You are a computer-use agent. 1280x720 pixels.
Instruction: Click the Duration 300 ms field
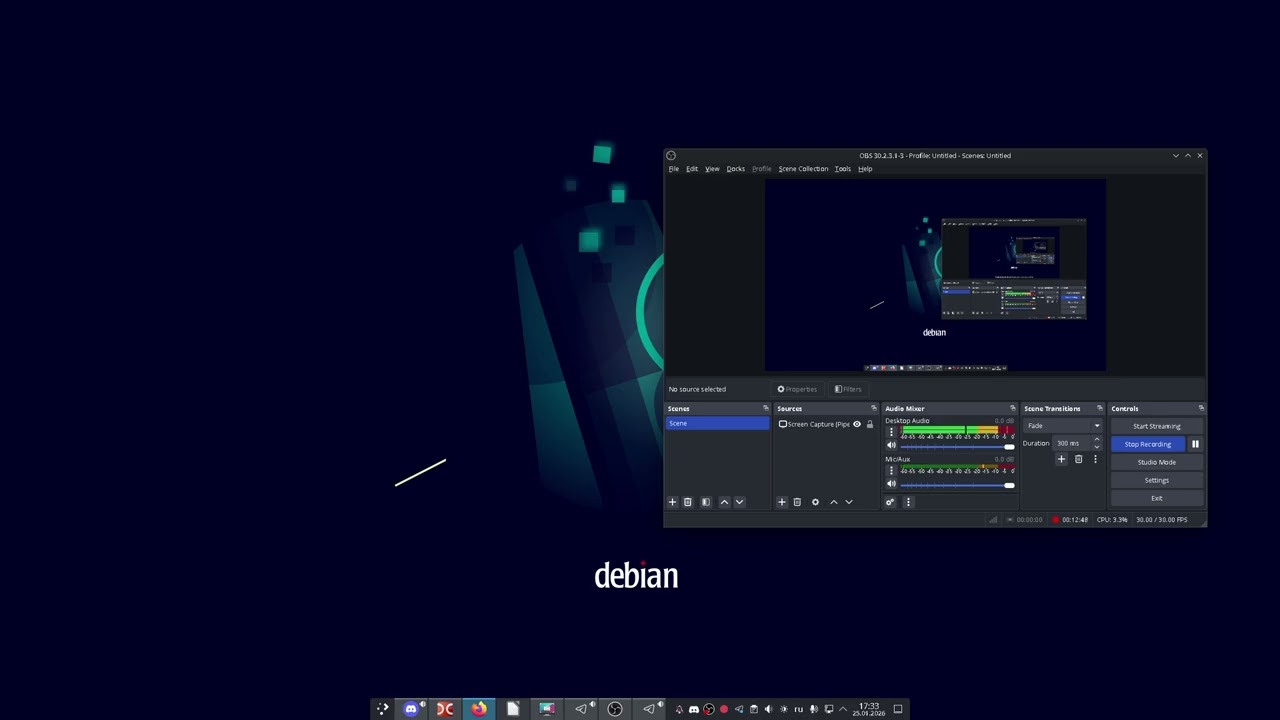(1072, 443)
